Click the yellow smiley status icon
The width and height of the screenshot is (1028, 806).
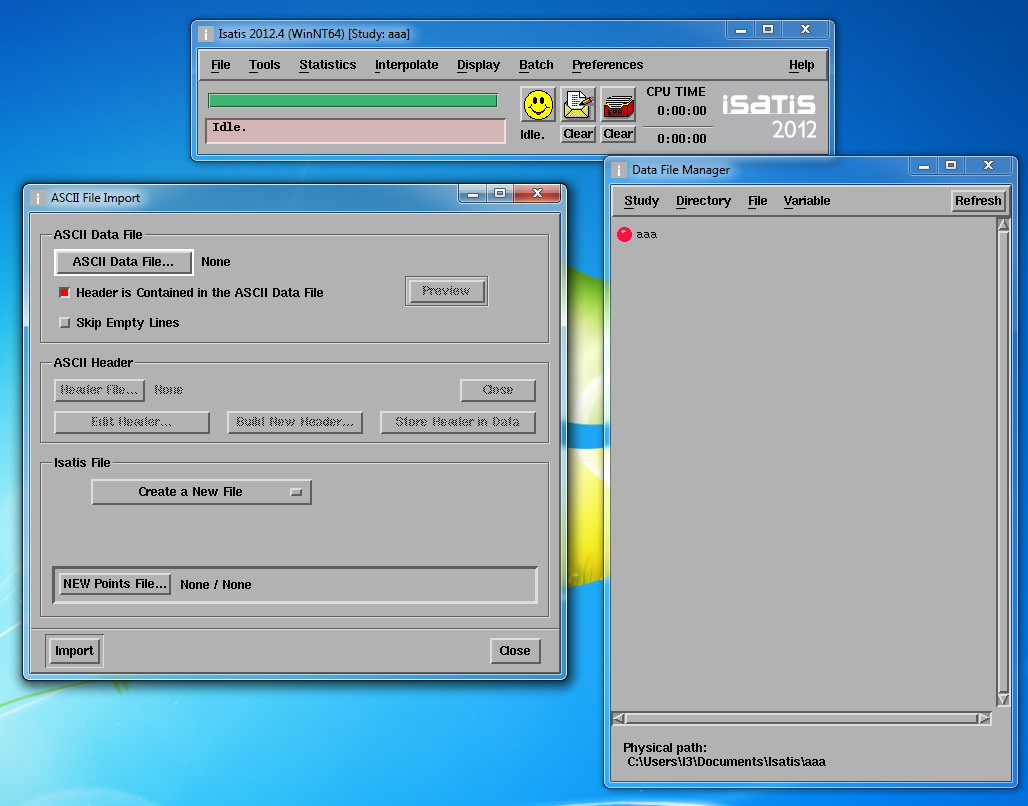[538, 105]
